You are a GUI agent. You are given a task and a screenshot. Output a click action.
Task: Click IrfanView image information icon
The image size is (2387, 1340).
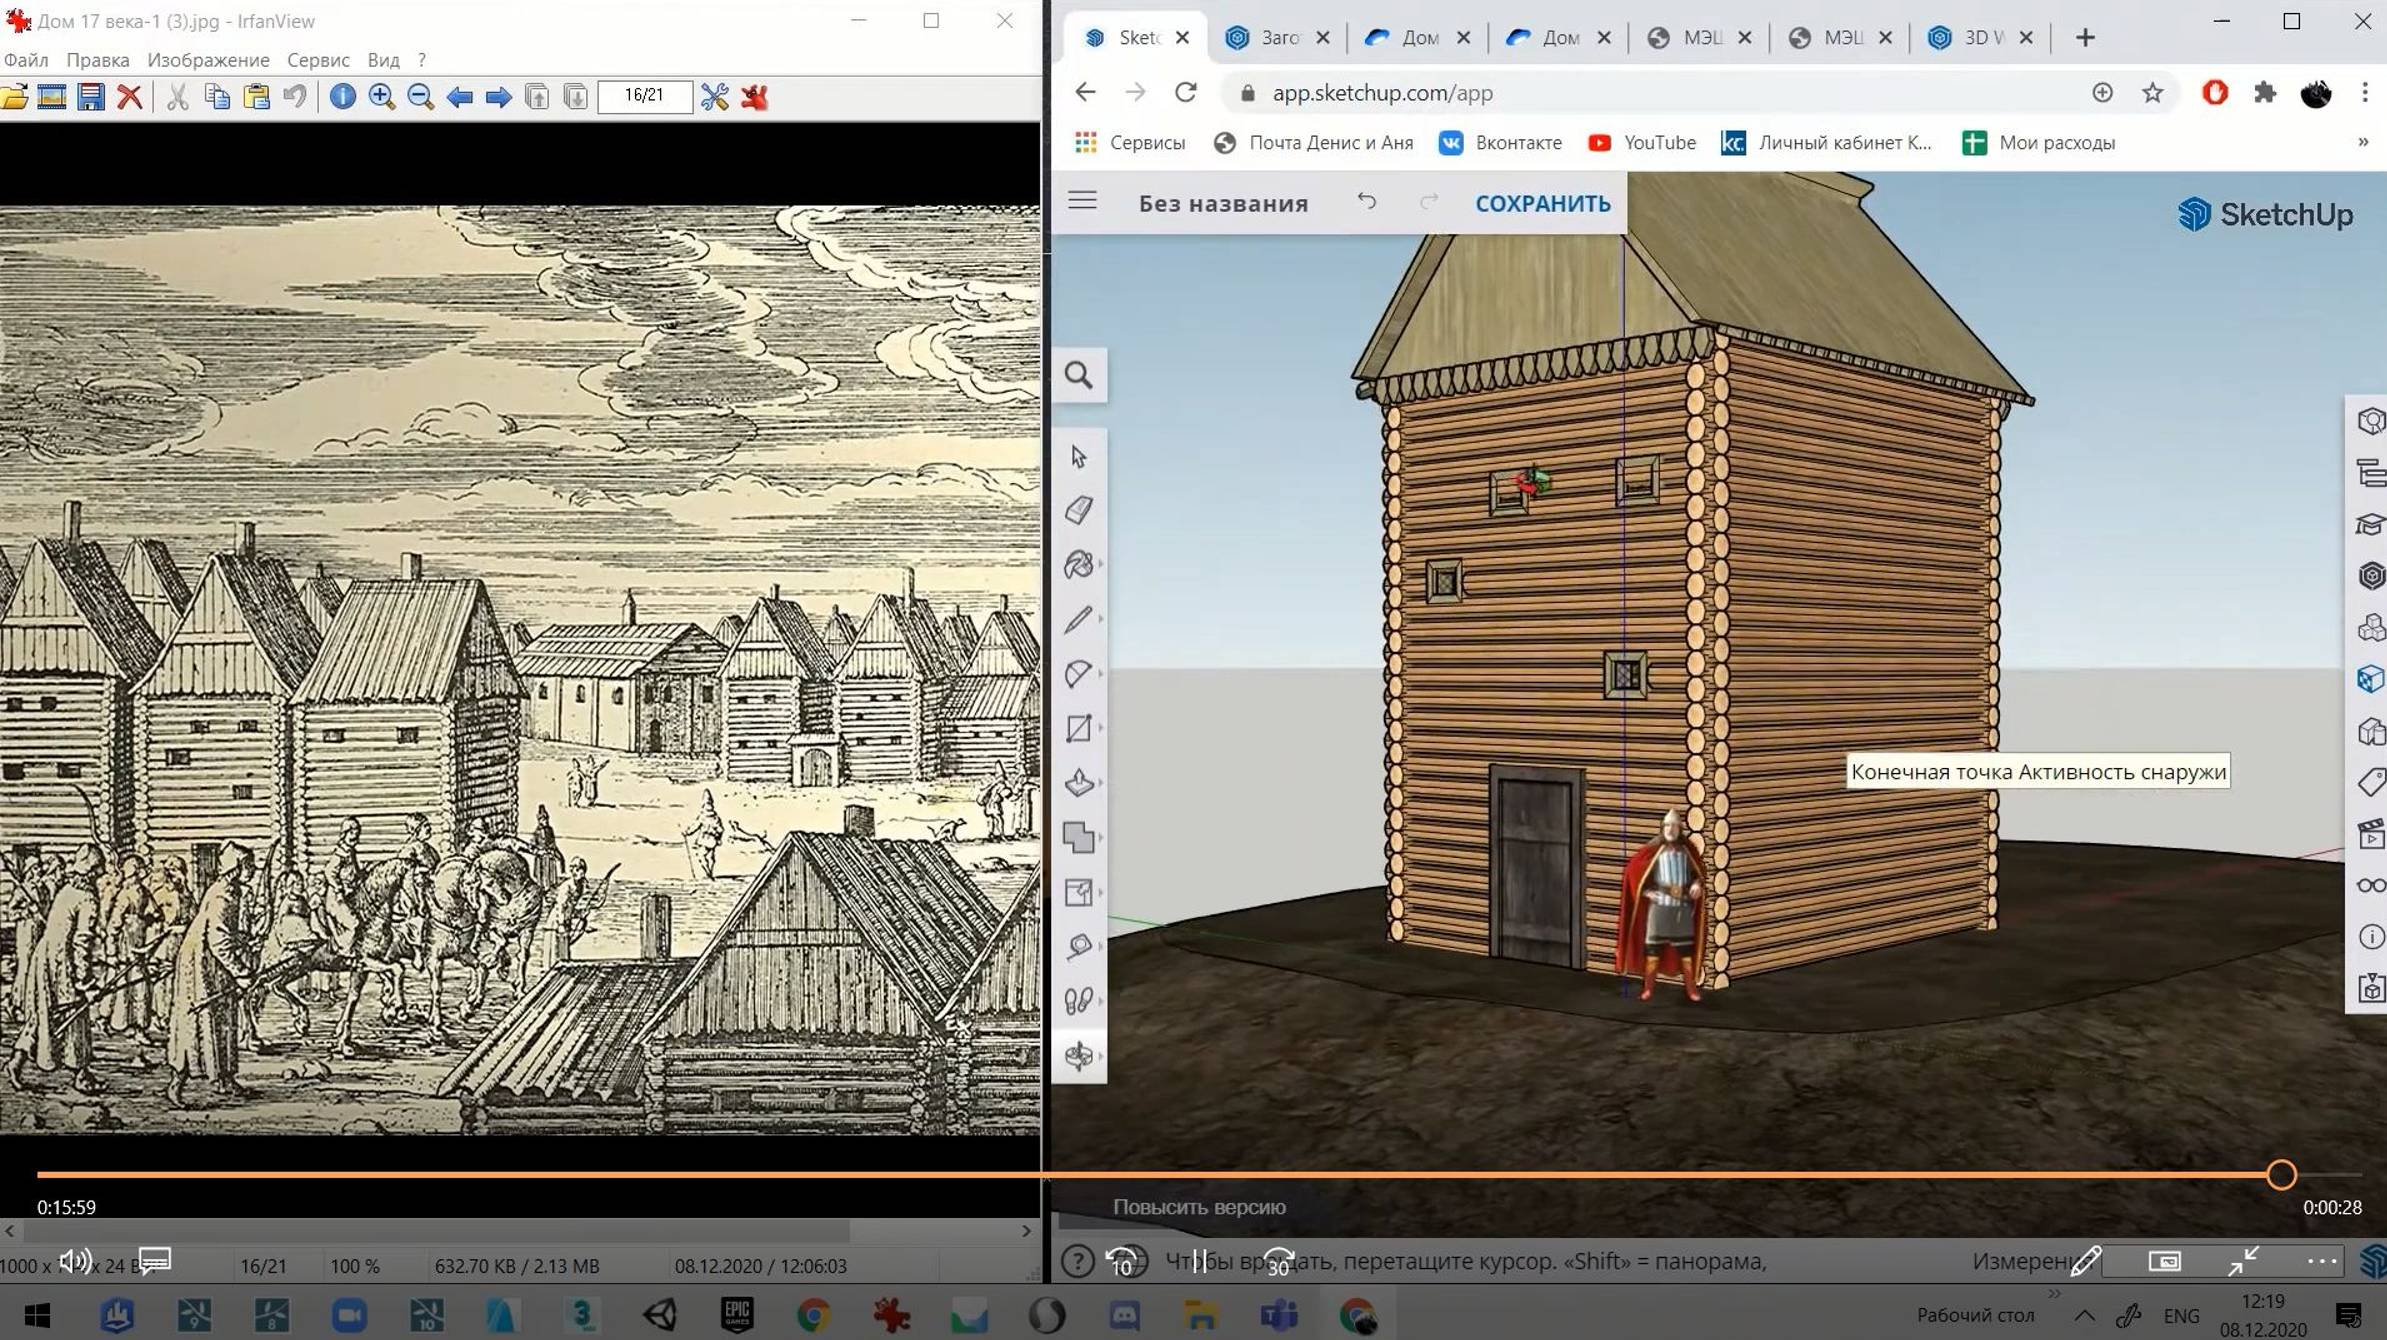(x=342, y=97)
